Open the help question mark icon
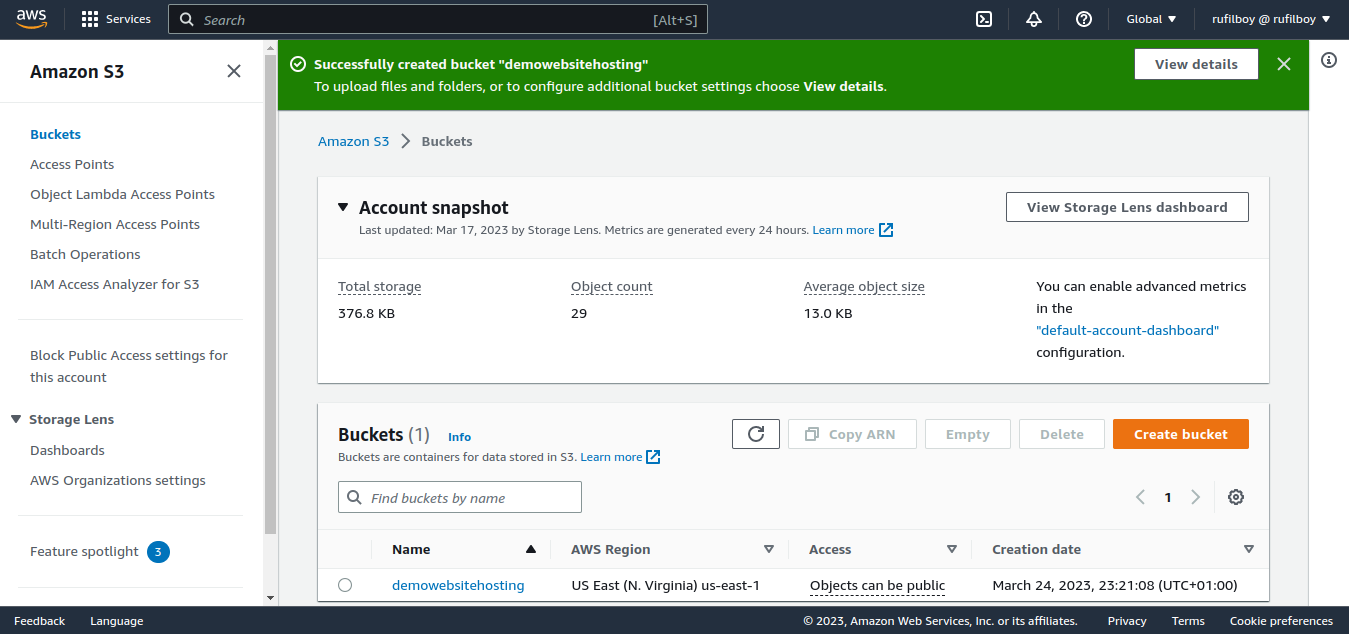This screenshot has width=1349, height=634. click(x=1084, y=19)
